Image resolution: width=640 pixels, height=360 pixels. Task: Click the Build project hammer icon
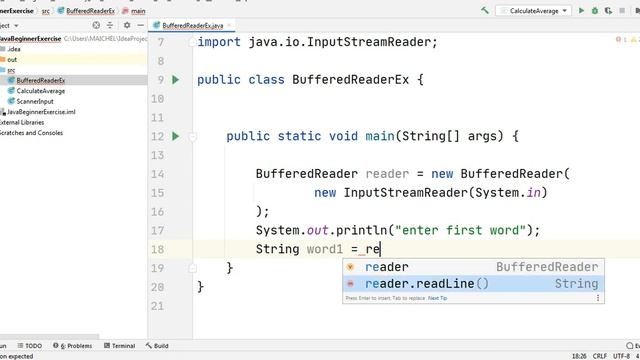coord(484,11)
